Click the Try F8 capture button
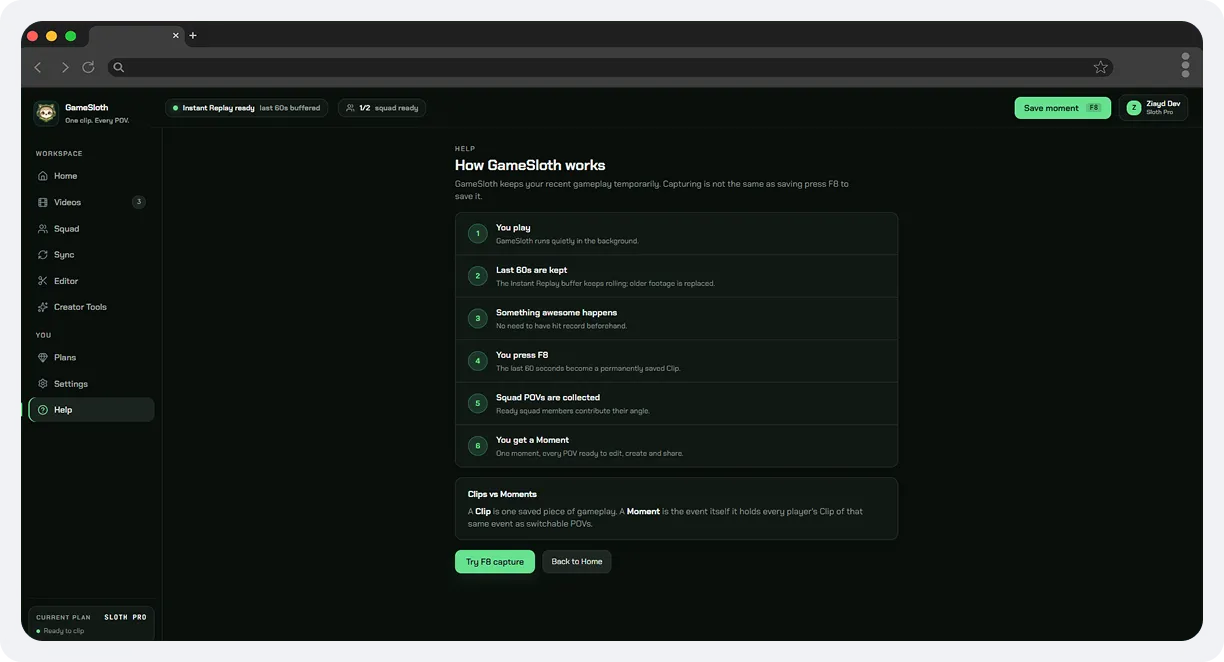Screen dimensions: 1224x662 pos(495,562)
